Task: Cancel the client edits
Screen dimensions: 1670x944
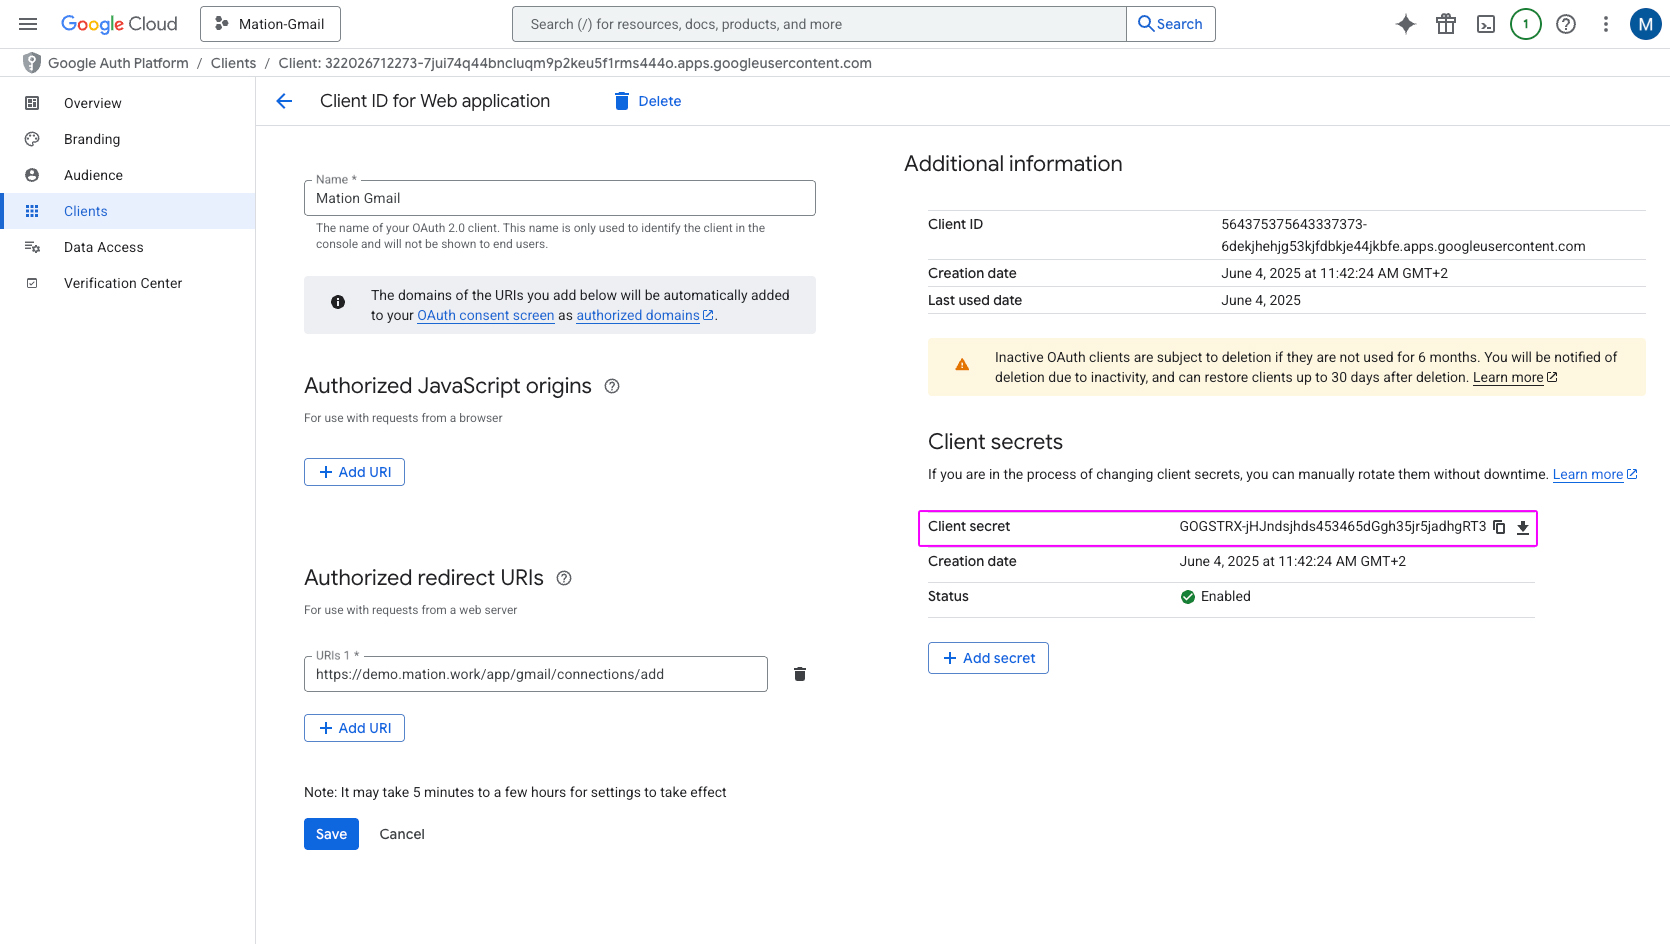Action: tap(402, 834)
